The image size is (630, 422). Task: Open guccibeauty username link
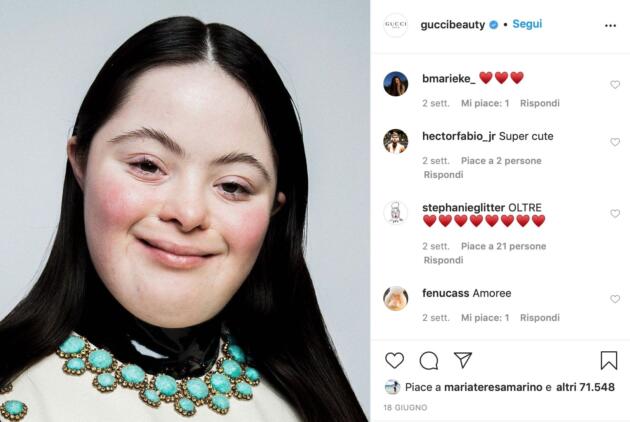tap(453, 25)
